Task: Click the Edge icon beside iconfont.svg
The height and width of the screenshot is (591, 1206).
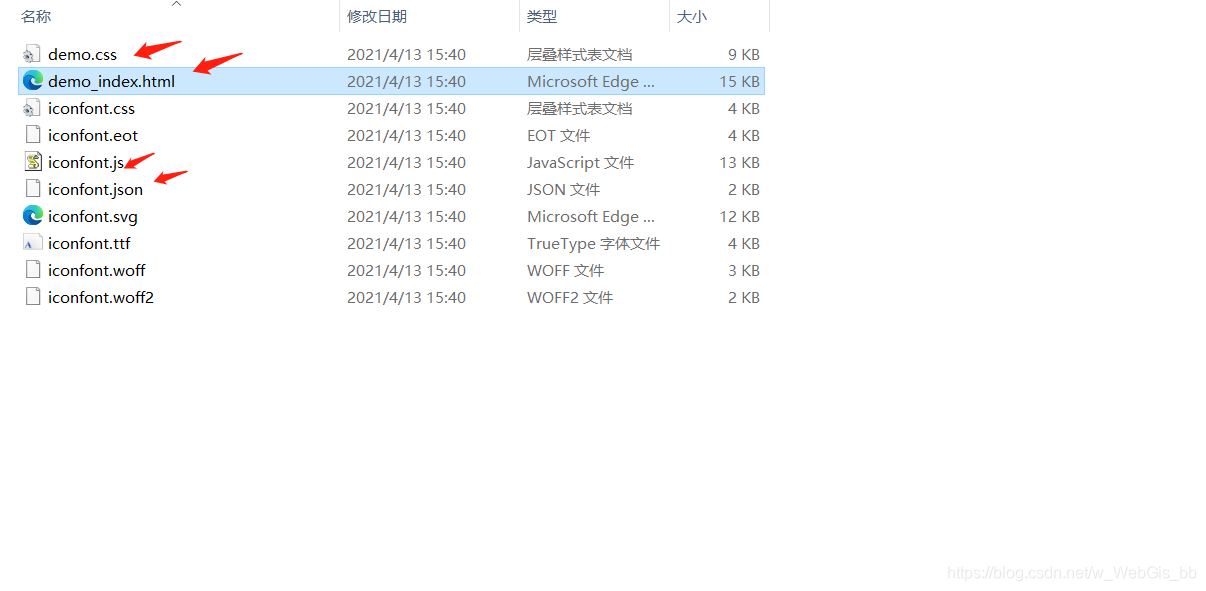Action: pyautogui.click(x=33, y=216)
